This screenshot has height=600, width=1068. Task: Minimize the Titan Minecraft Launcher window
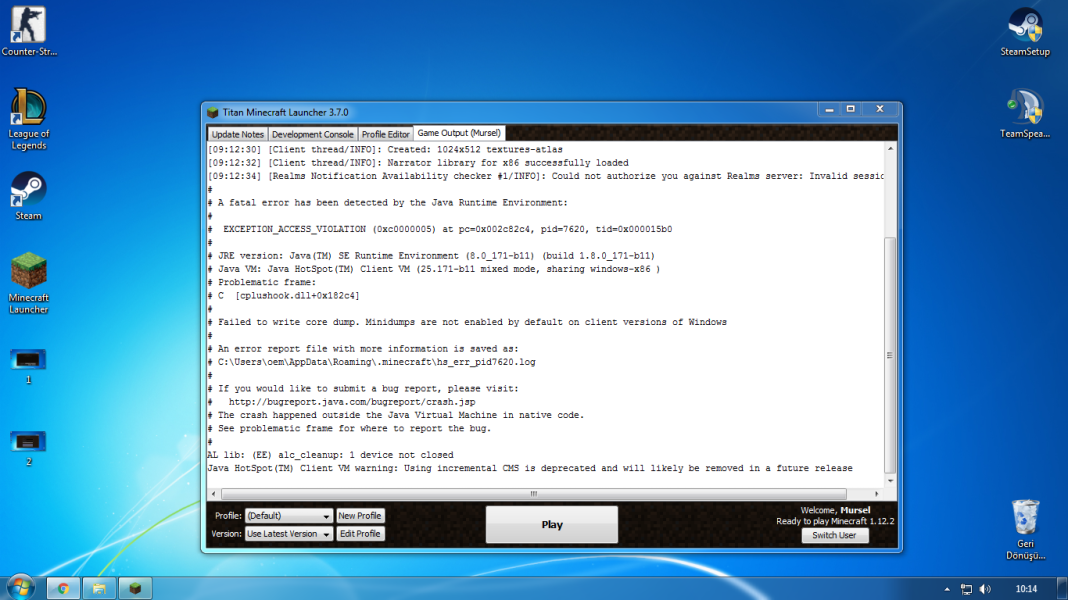click(829, 109)
